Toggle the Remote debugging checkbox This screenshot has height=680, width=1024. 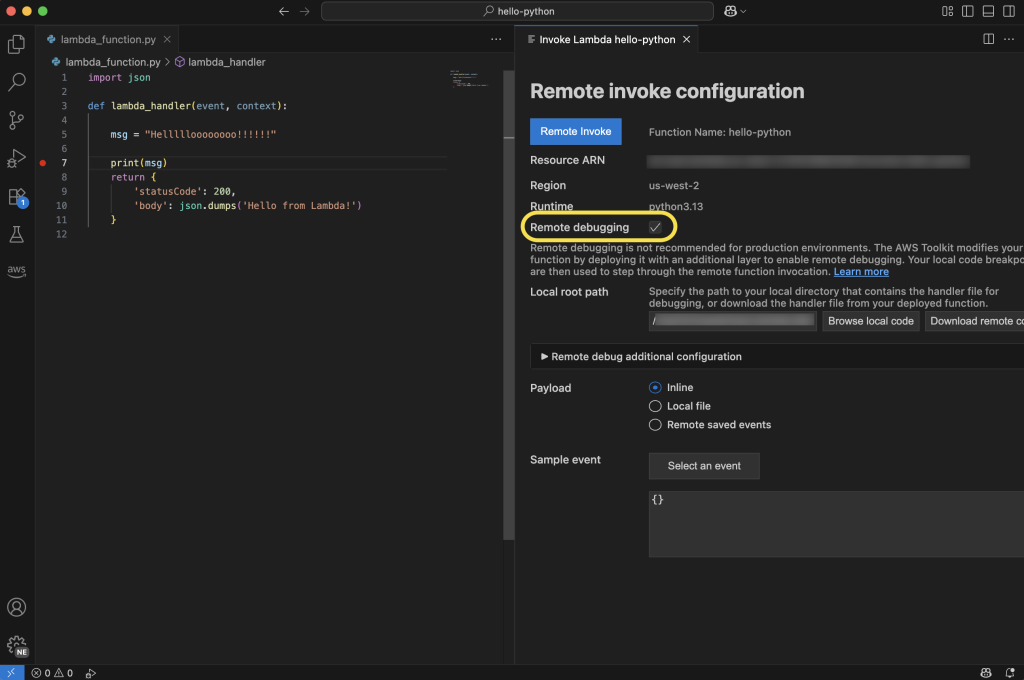[x=656, y=227]
